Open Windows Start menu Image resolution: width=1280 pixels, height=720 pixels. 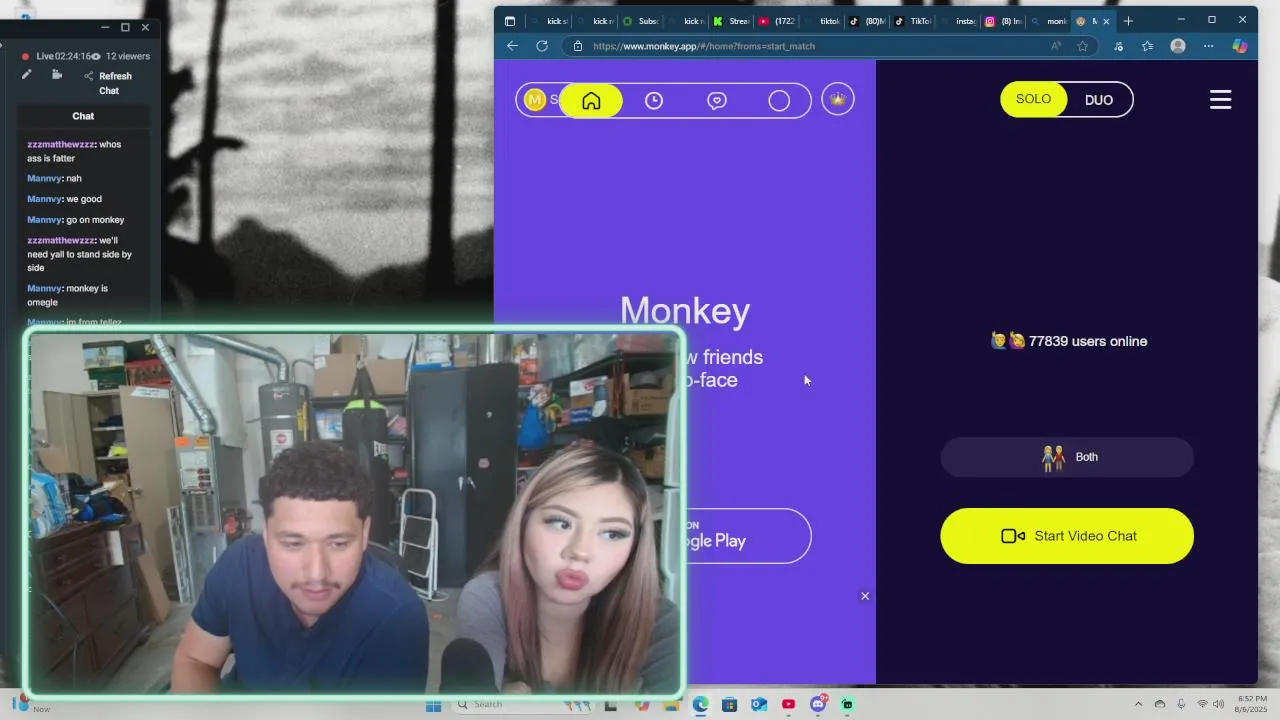[x=433, y=705]
